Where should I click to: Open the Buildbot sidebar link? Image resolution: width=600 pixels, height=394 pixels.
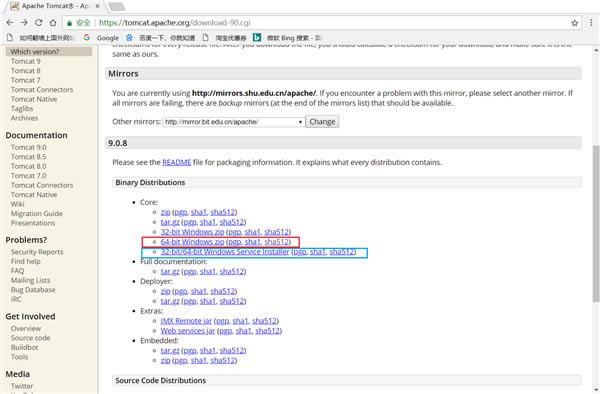(24, 347)
